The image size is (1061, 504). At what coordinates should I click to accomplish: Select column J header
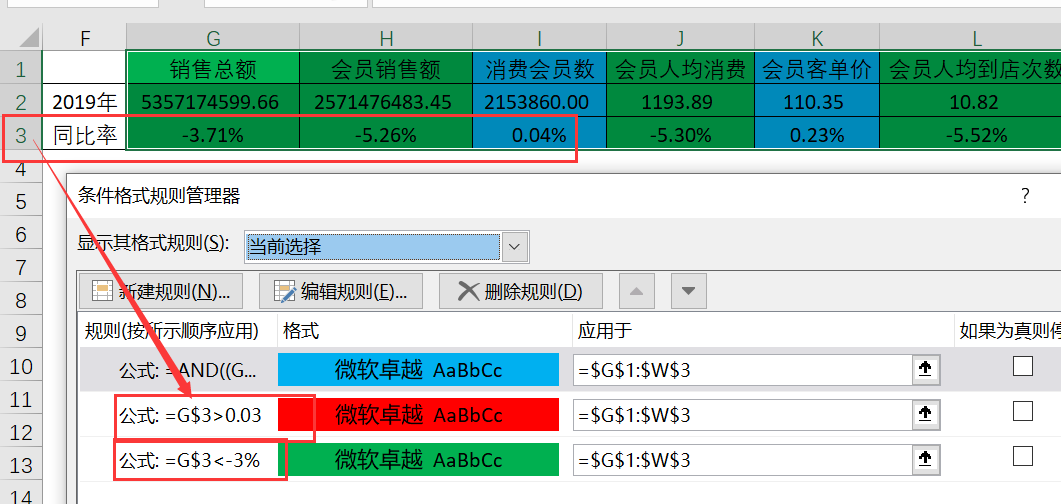(x=680, y=38)
